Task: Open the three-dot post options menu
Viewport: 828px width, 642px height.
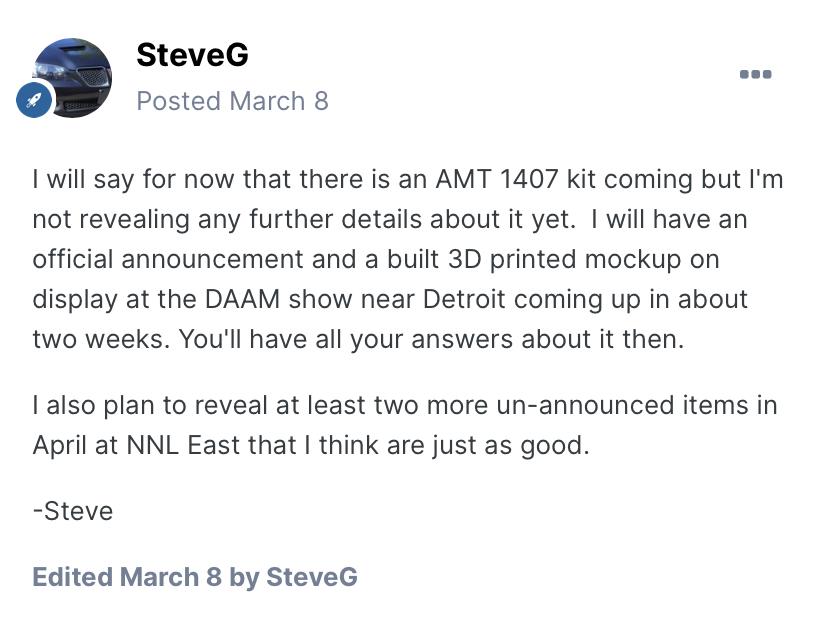Action: (x=755, y=74)
